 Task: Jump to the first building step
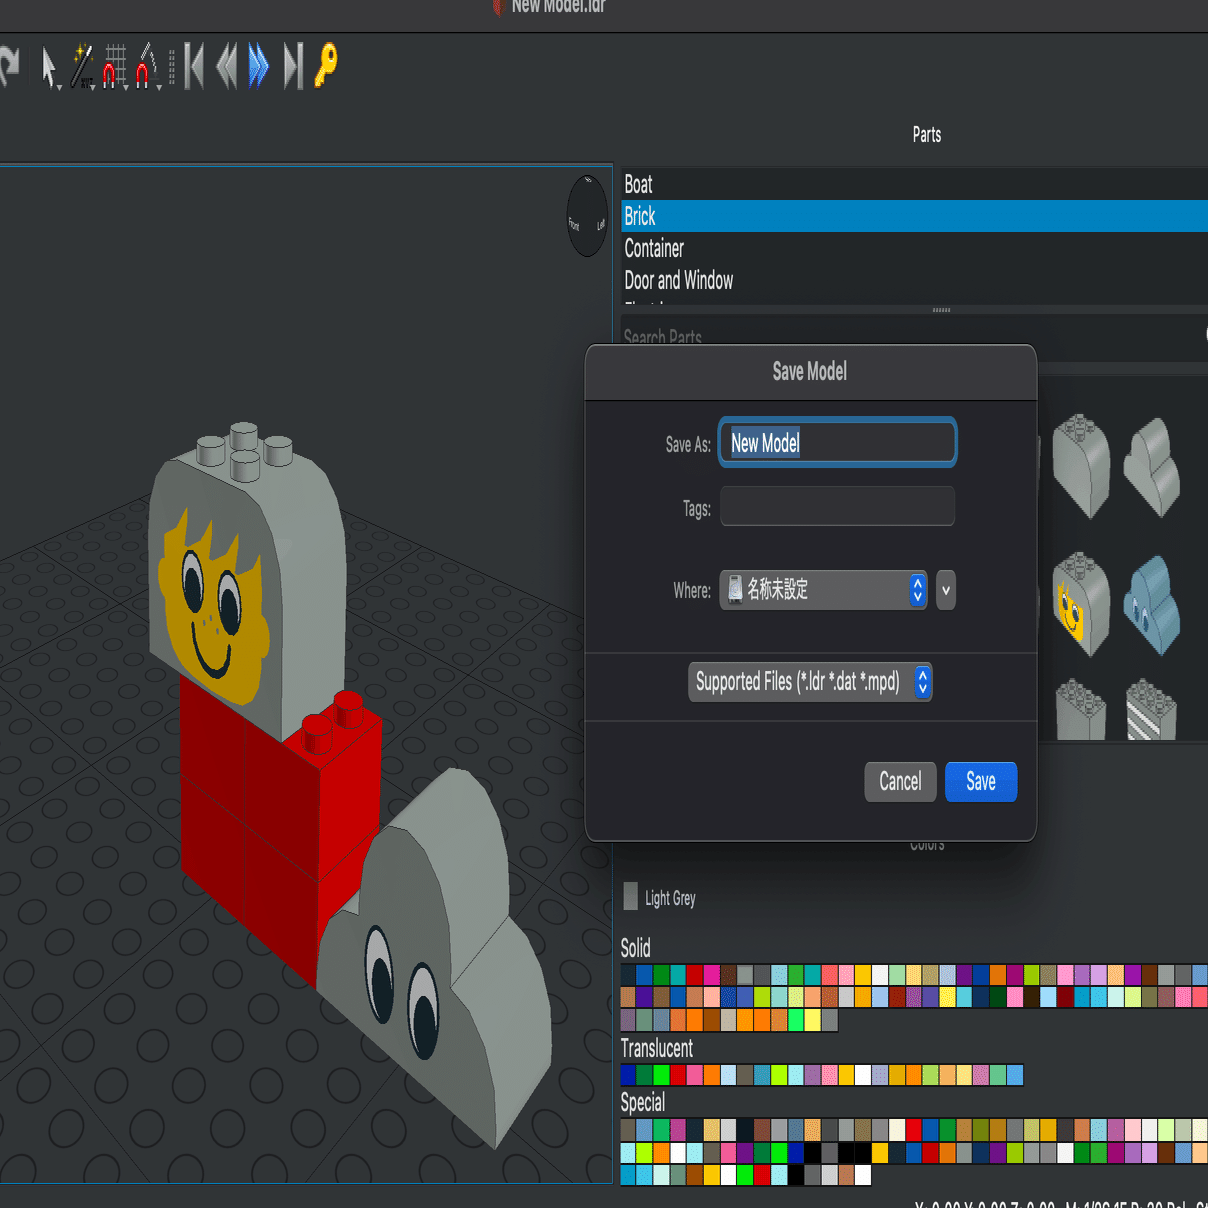[194, 66]
